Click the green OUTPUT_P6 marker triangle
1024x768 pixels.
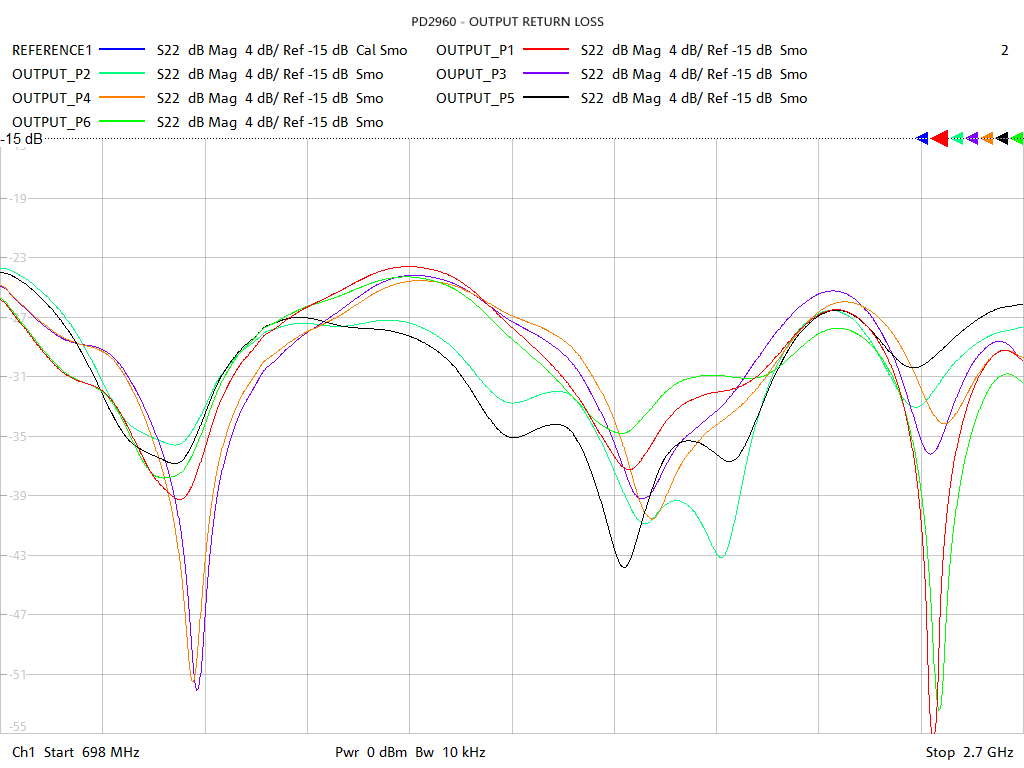click(x=1018, y=138)
